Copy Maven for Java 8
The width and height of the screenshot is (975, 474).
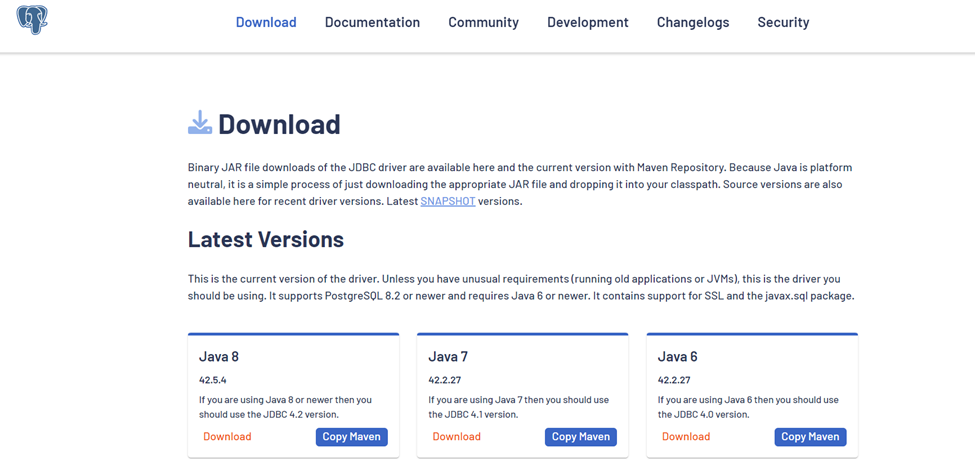[x=351, y=437]
